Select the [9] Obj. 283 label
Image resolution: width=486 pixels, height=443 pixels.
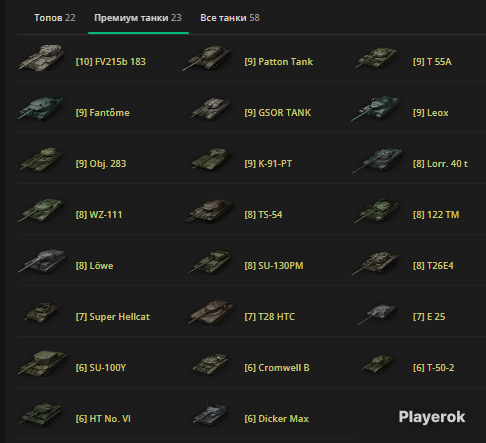coord(101,164)
